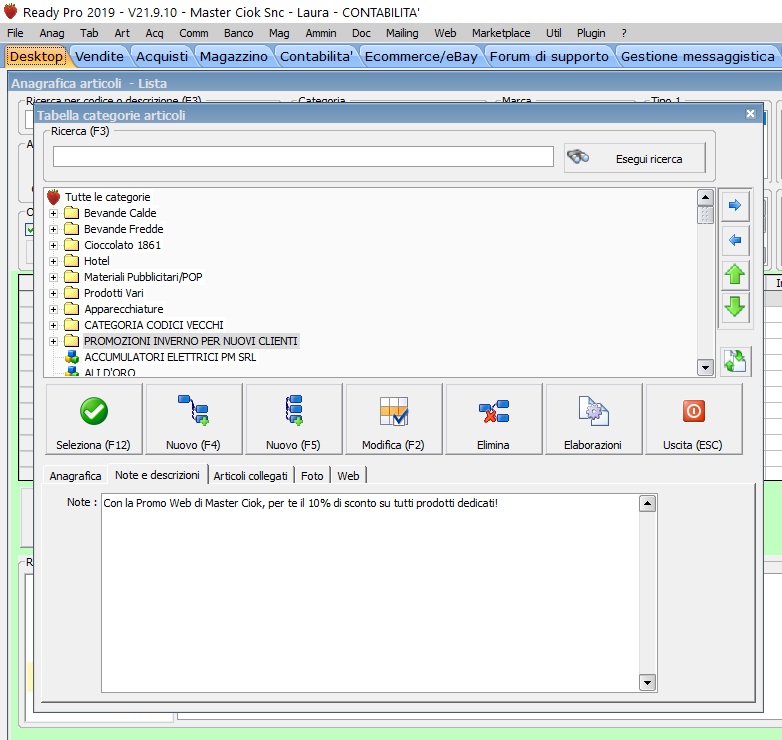Open the Vendite main tab
The image size is (782, 740).
[99, 56]
